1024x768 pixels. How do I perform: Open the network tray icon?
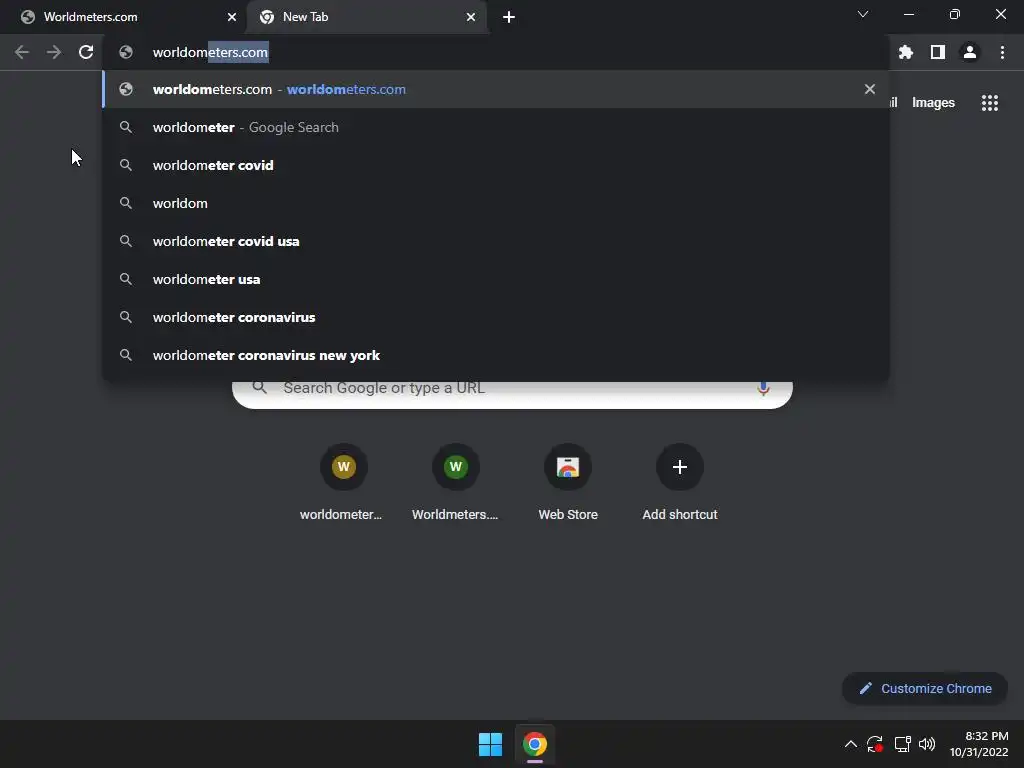pos(903,744)
